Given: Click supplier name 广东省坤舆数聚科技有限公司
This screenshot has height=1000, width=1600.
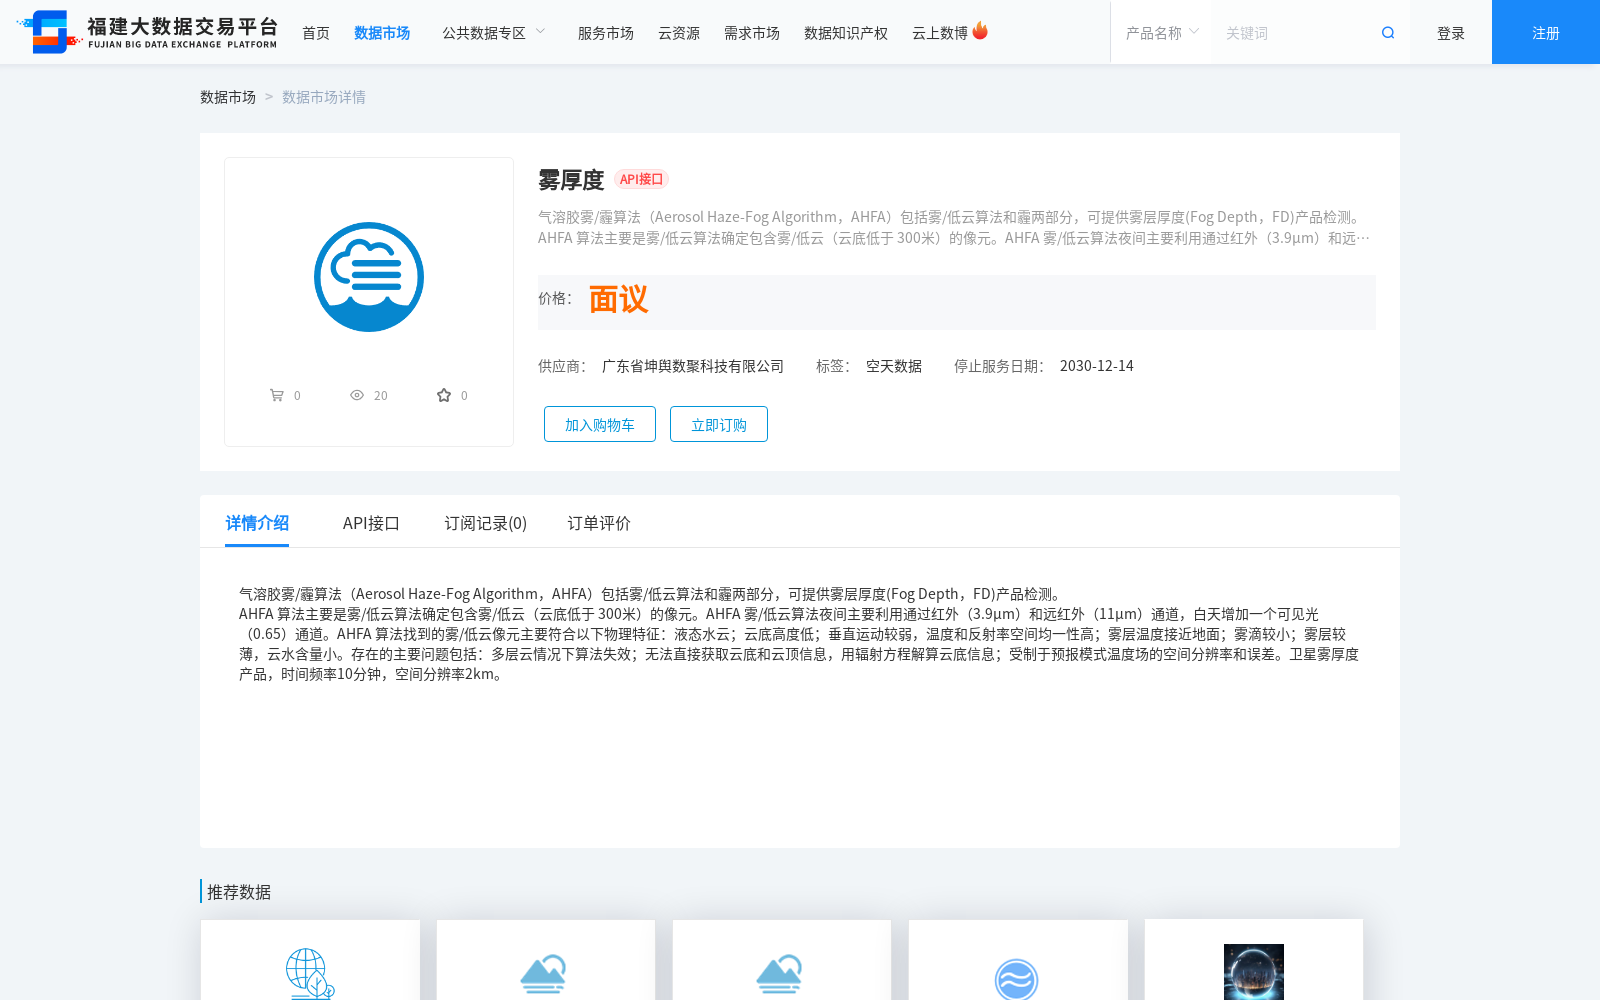Looking at the screenshot, I should coord(693,366).
